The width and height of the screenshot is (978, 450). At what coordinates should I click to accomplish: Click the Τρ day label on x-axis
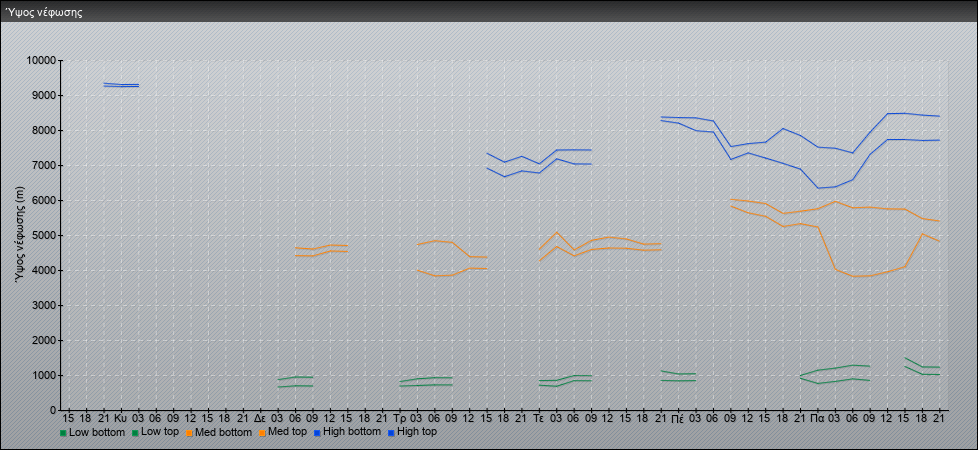(x=400, y=418)
